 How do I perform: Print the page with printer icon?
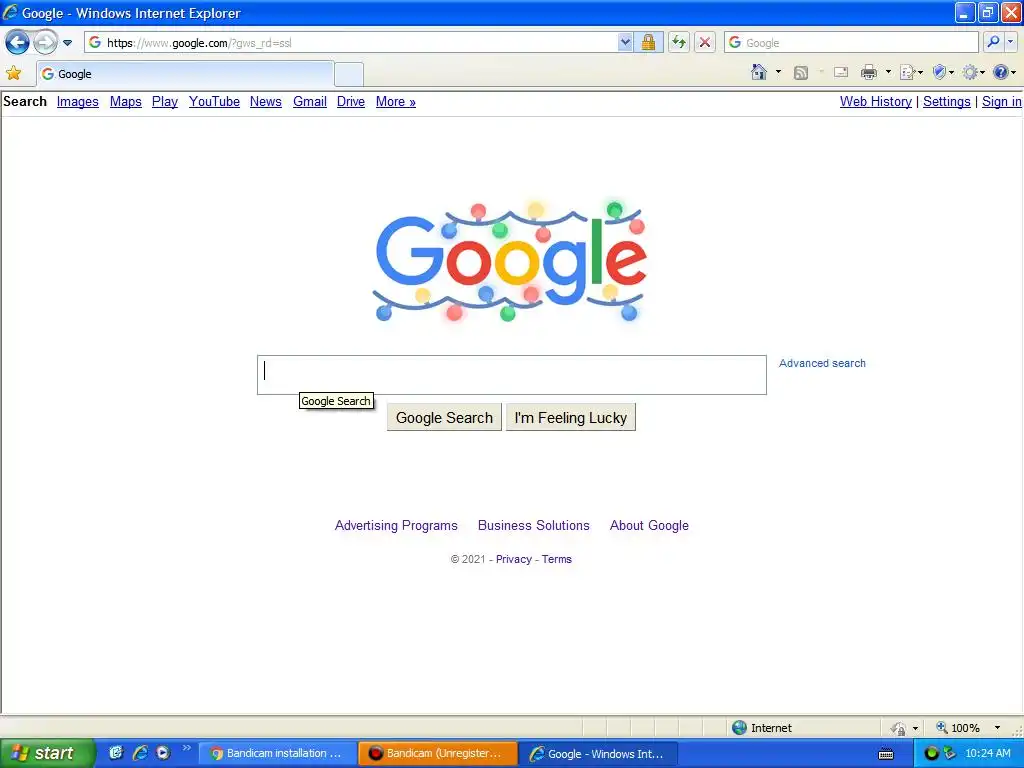click(x=869, y=72)
